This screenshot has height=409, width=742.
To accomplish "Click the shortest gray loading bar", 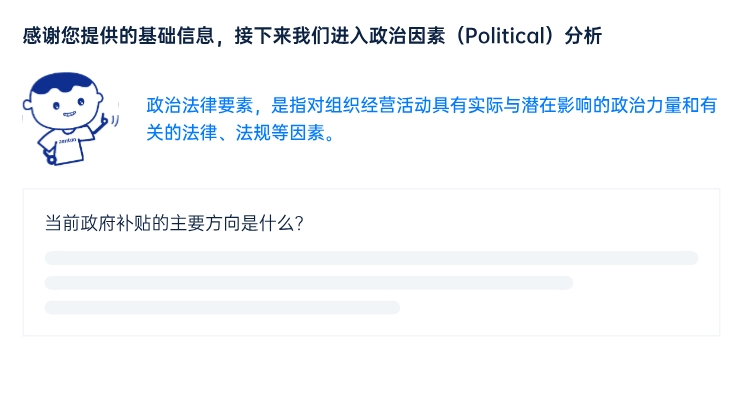I will tap(222, 308).
